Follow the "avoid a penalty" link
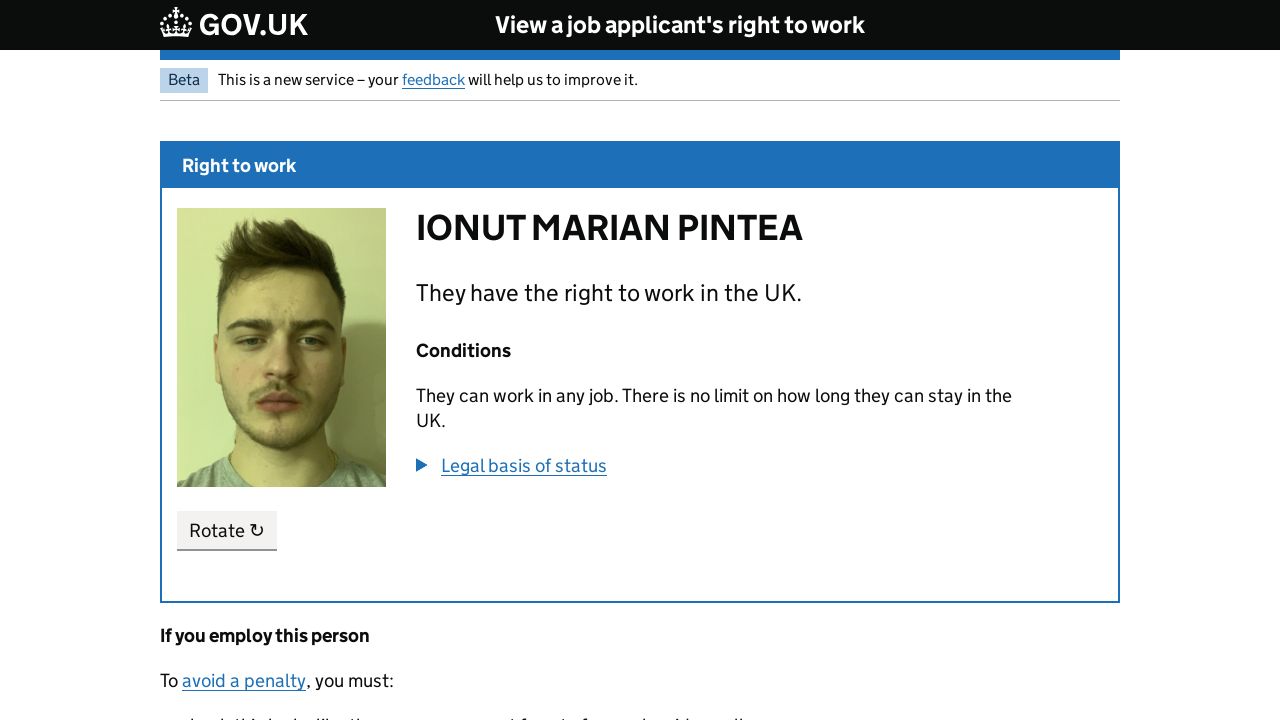This screenshot has height=720, width=1280. pyautogui.click(x=244, y=681)
